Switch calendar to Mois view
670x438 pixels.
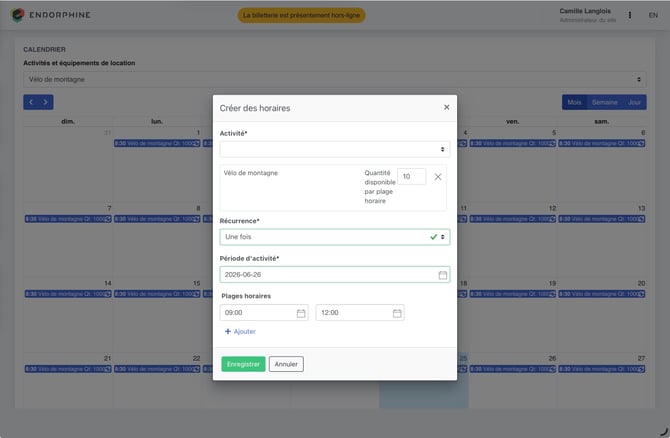click(x=574, y=102)
